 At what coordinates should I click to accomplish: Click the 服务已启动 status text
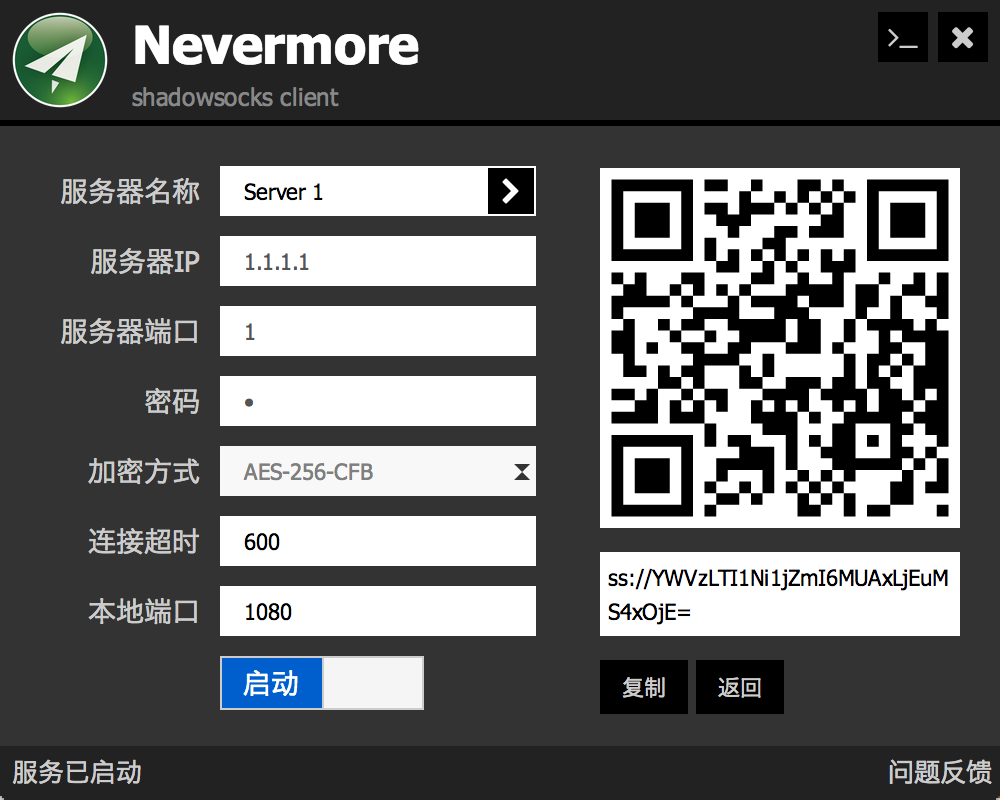(77, 772)
